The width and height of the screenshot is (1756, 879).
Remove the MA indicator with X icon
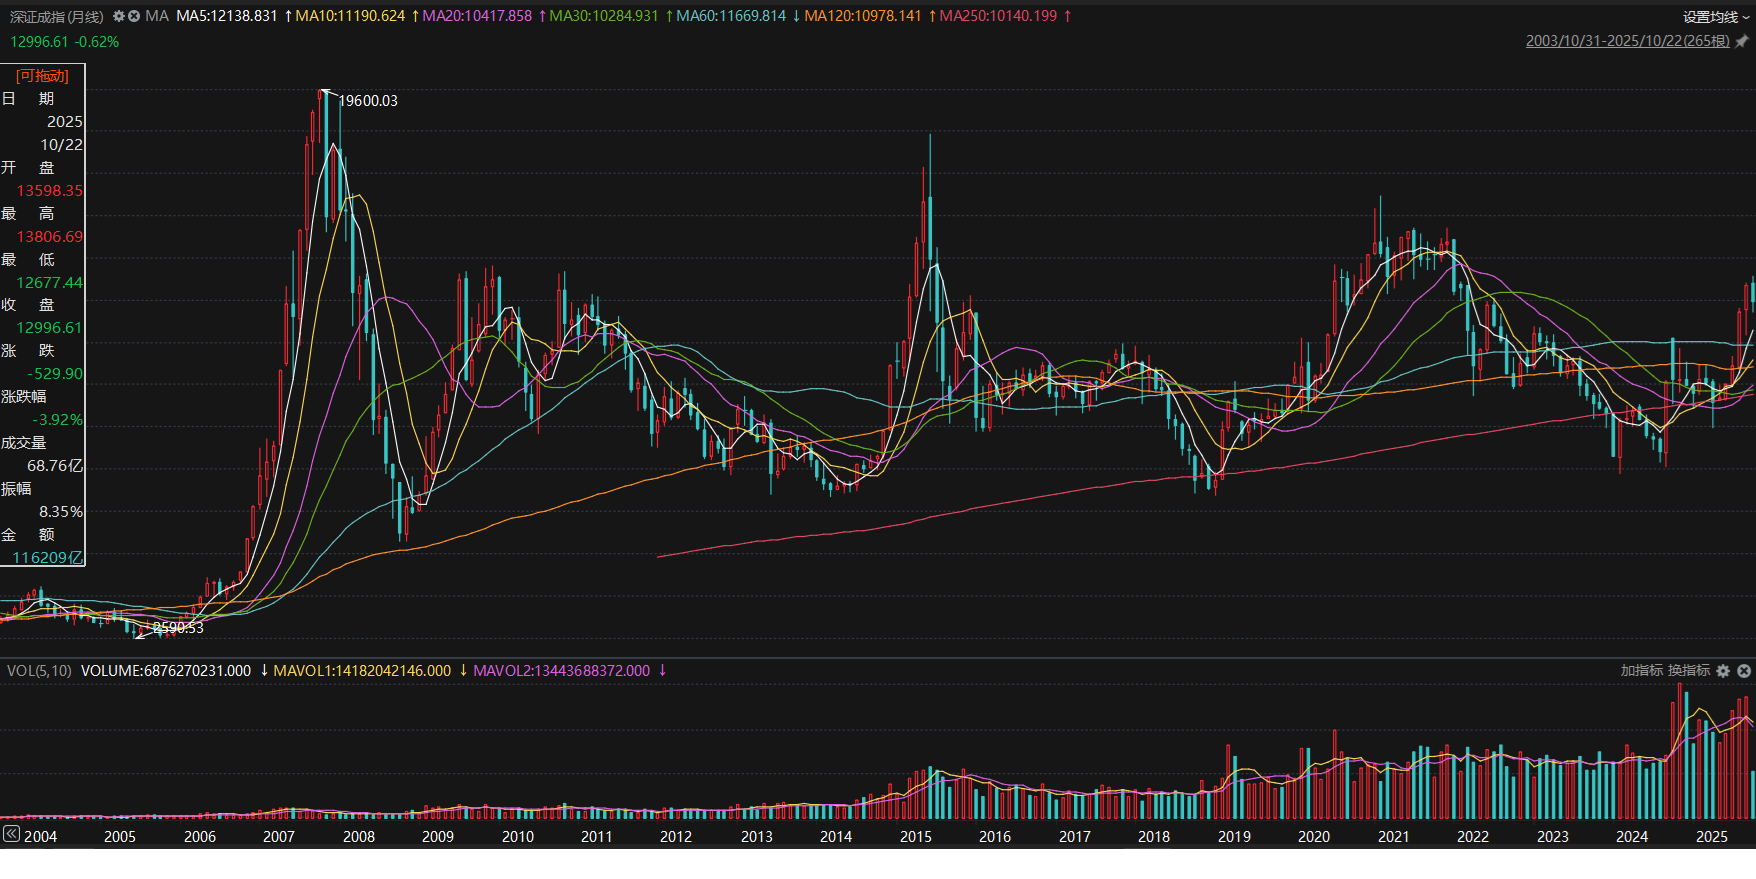(133, 16)
